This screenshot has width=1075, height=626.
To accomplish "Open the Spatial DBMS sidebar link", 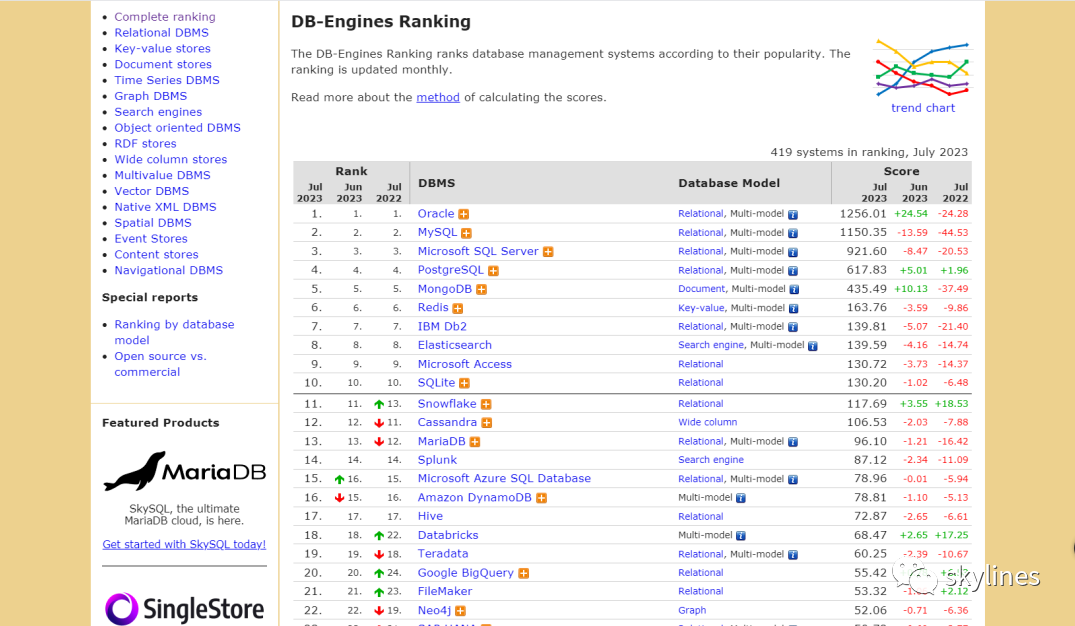I will 153,222.
